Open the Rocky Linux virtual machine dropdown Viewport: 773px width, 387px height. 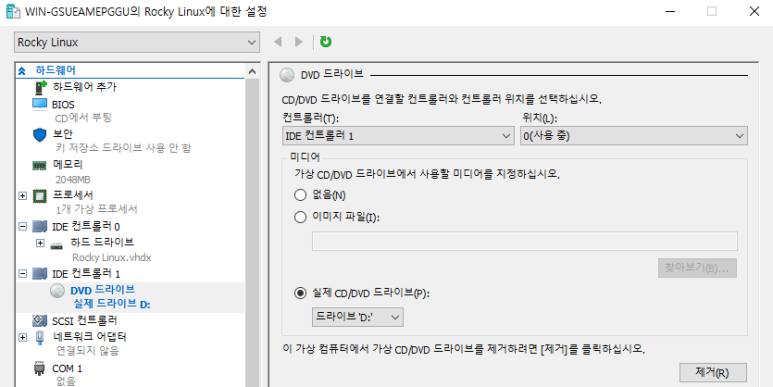click(137, 42)
